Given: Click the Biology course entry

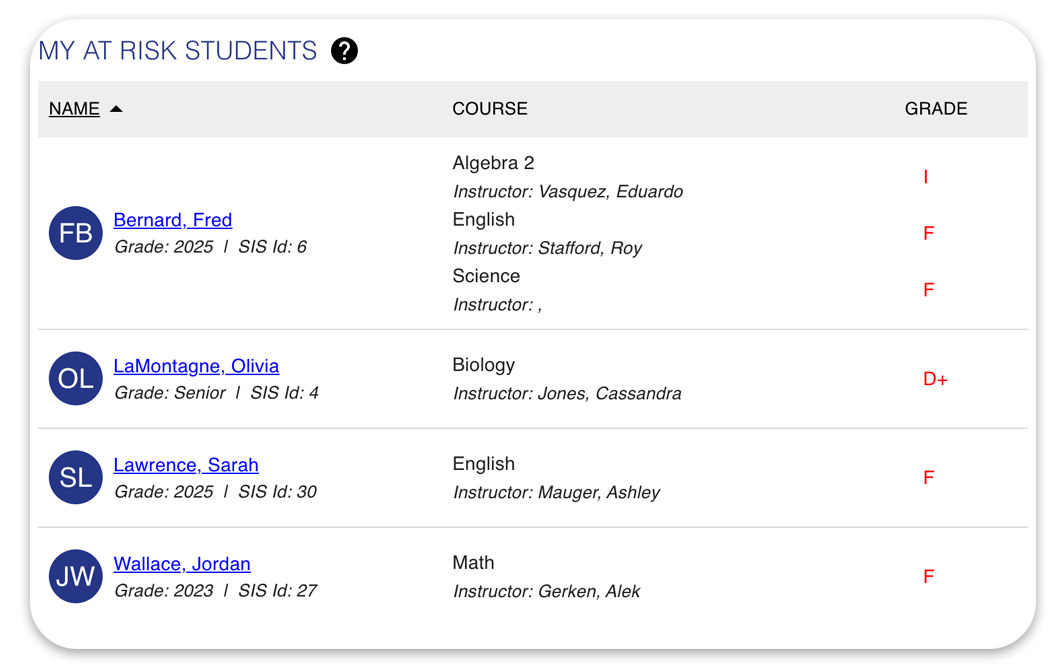Looking at the screenshot, I should 483,365.
